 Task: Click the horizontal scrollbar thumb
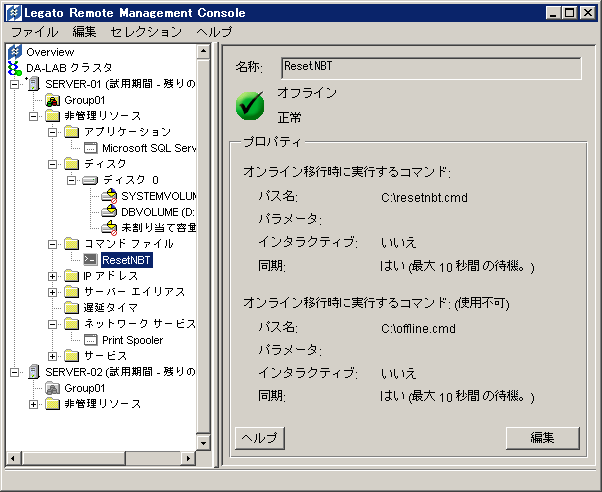(73, 458)
